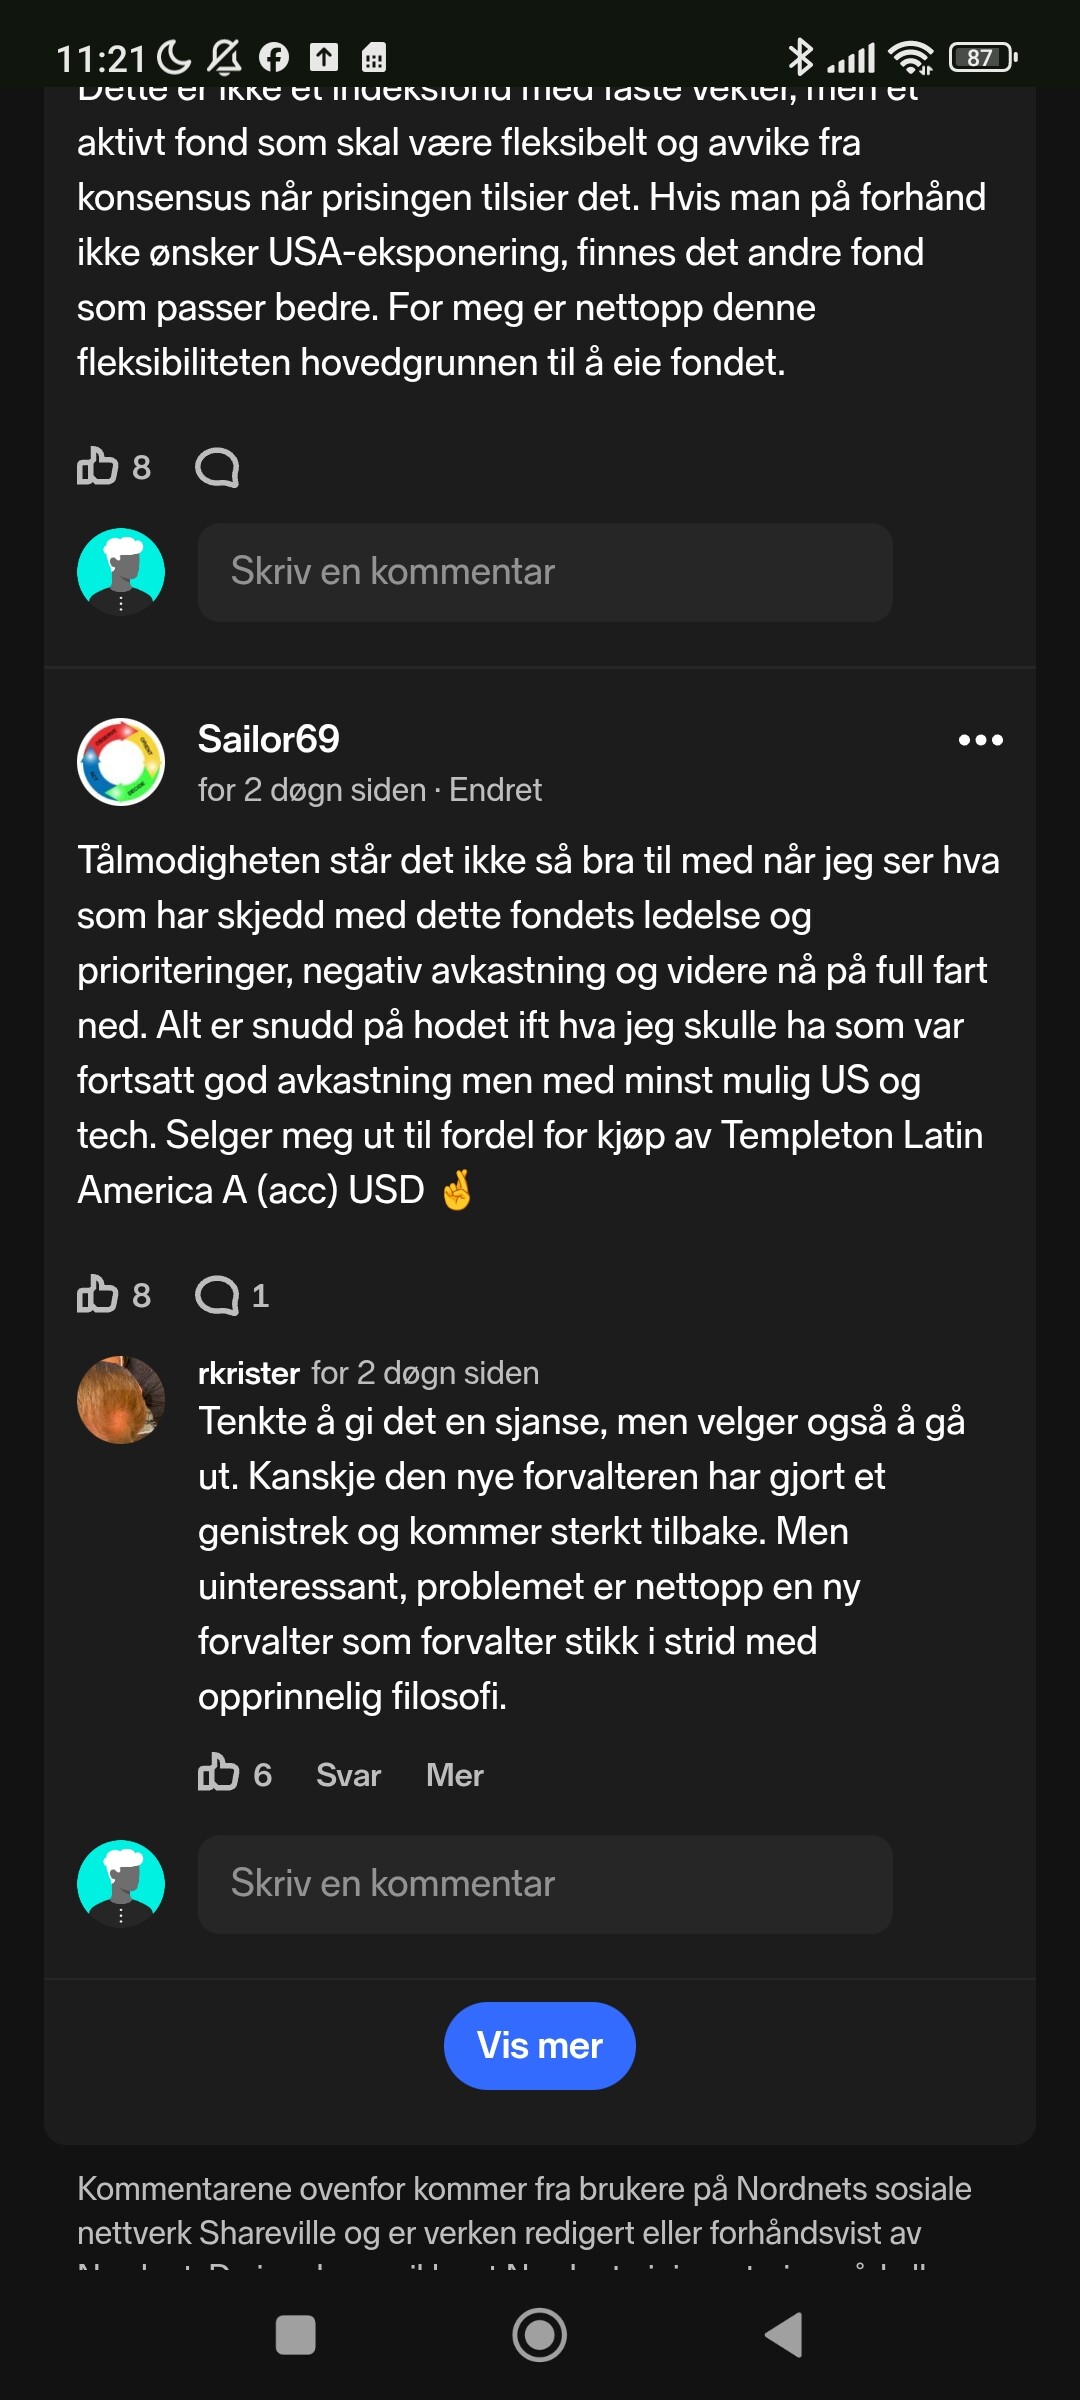The height and width of the screenshot is (2400, 1080).
Task: Like rkrister's reply with thumbs up
Action: click(x=219, y=1773)
